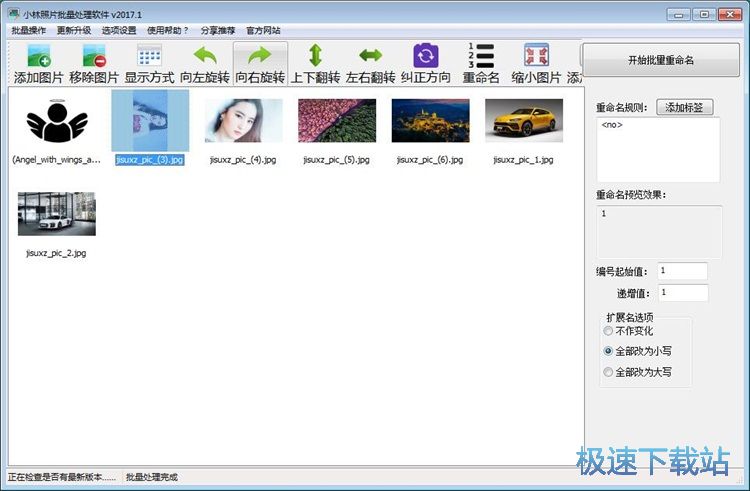Screen dimensions: 750x491
Task: Flip vertically using 上下翻转 icon
Action: (315, 56)
